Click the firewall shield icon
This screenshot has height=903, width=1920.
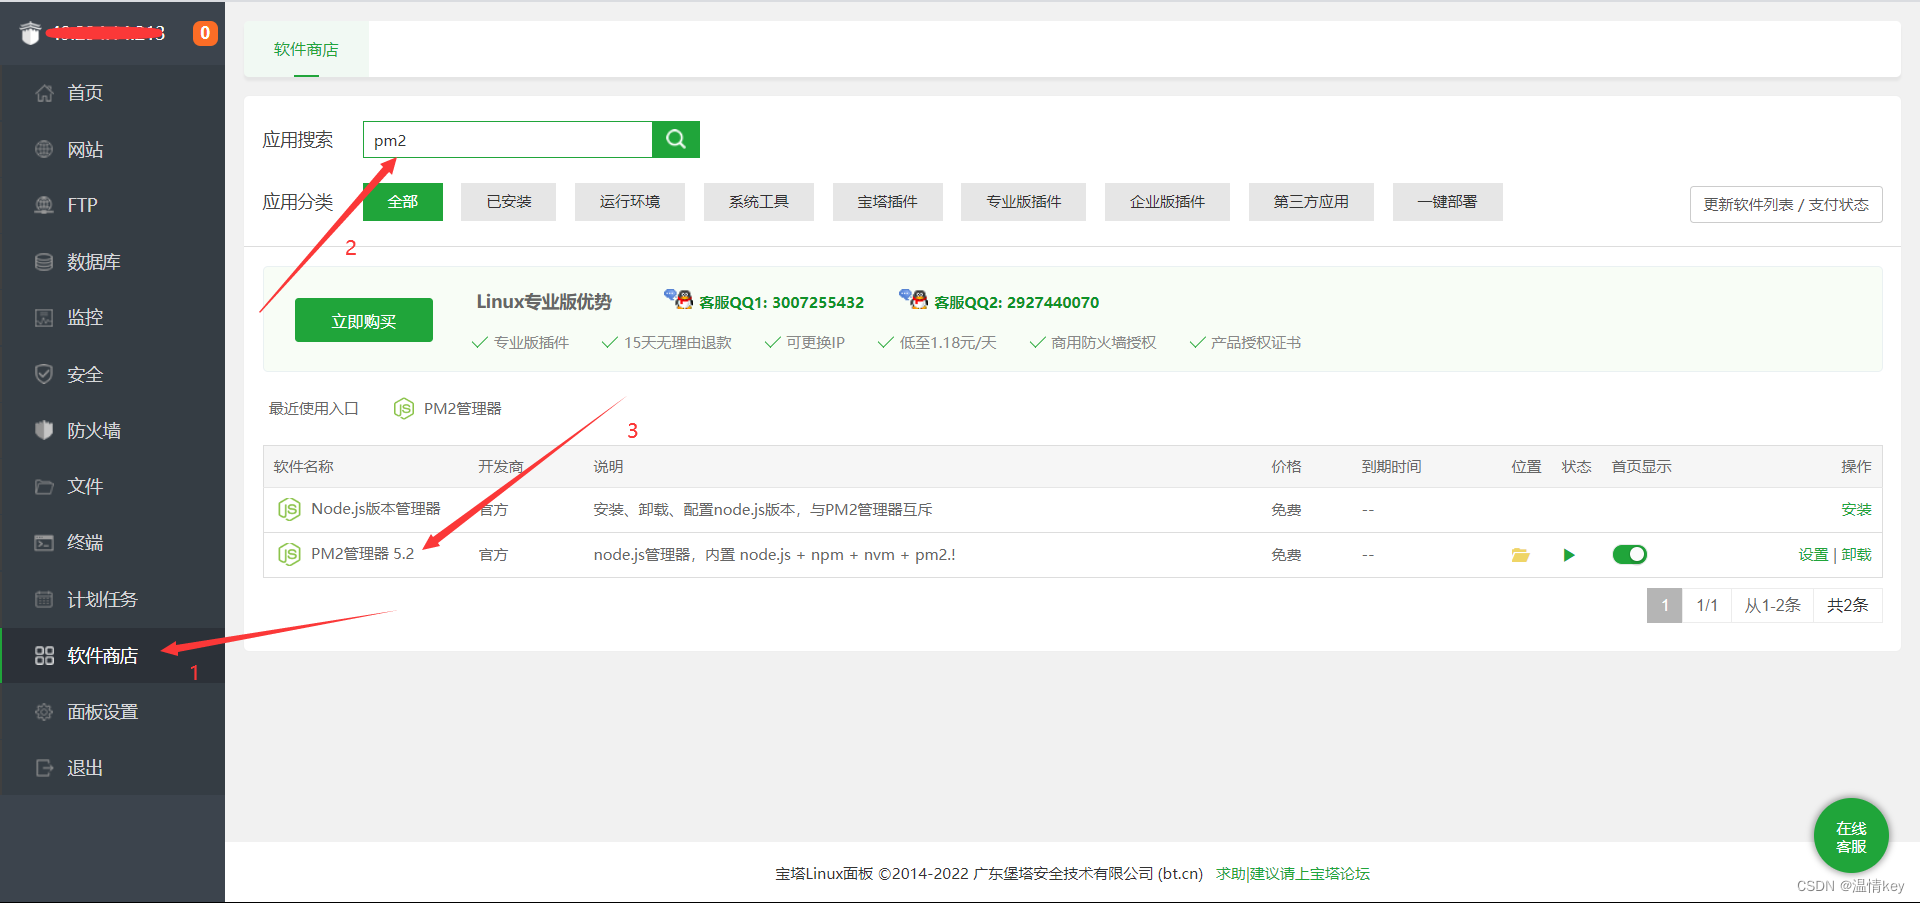click(44, 430)
